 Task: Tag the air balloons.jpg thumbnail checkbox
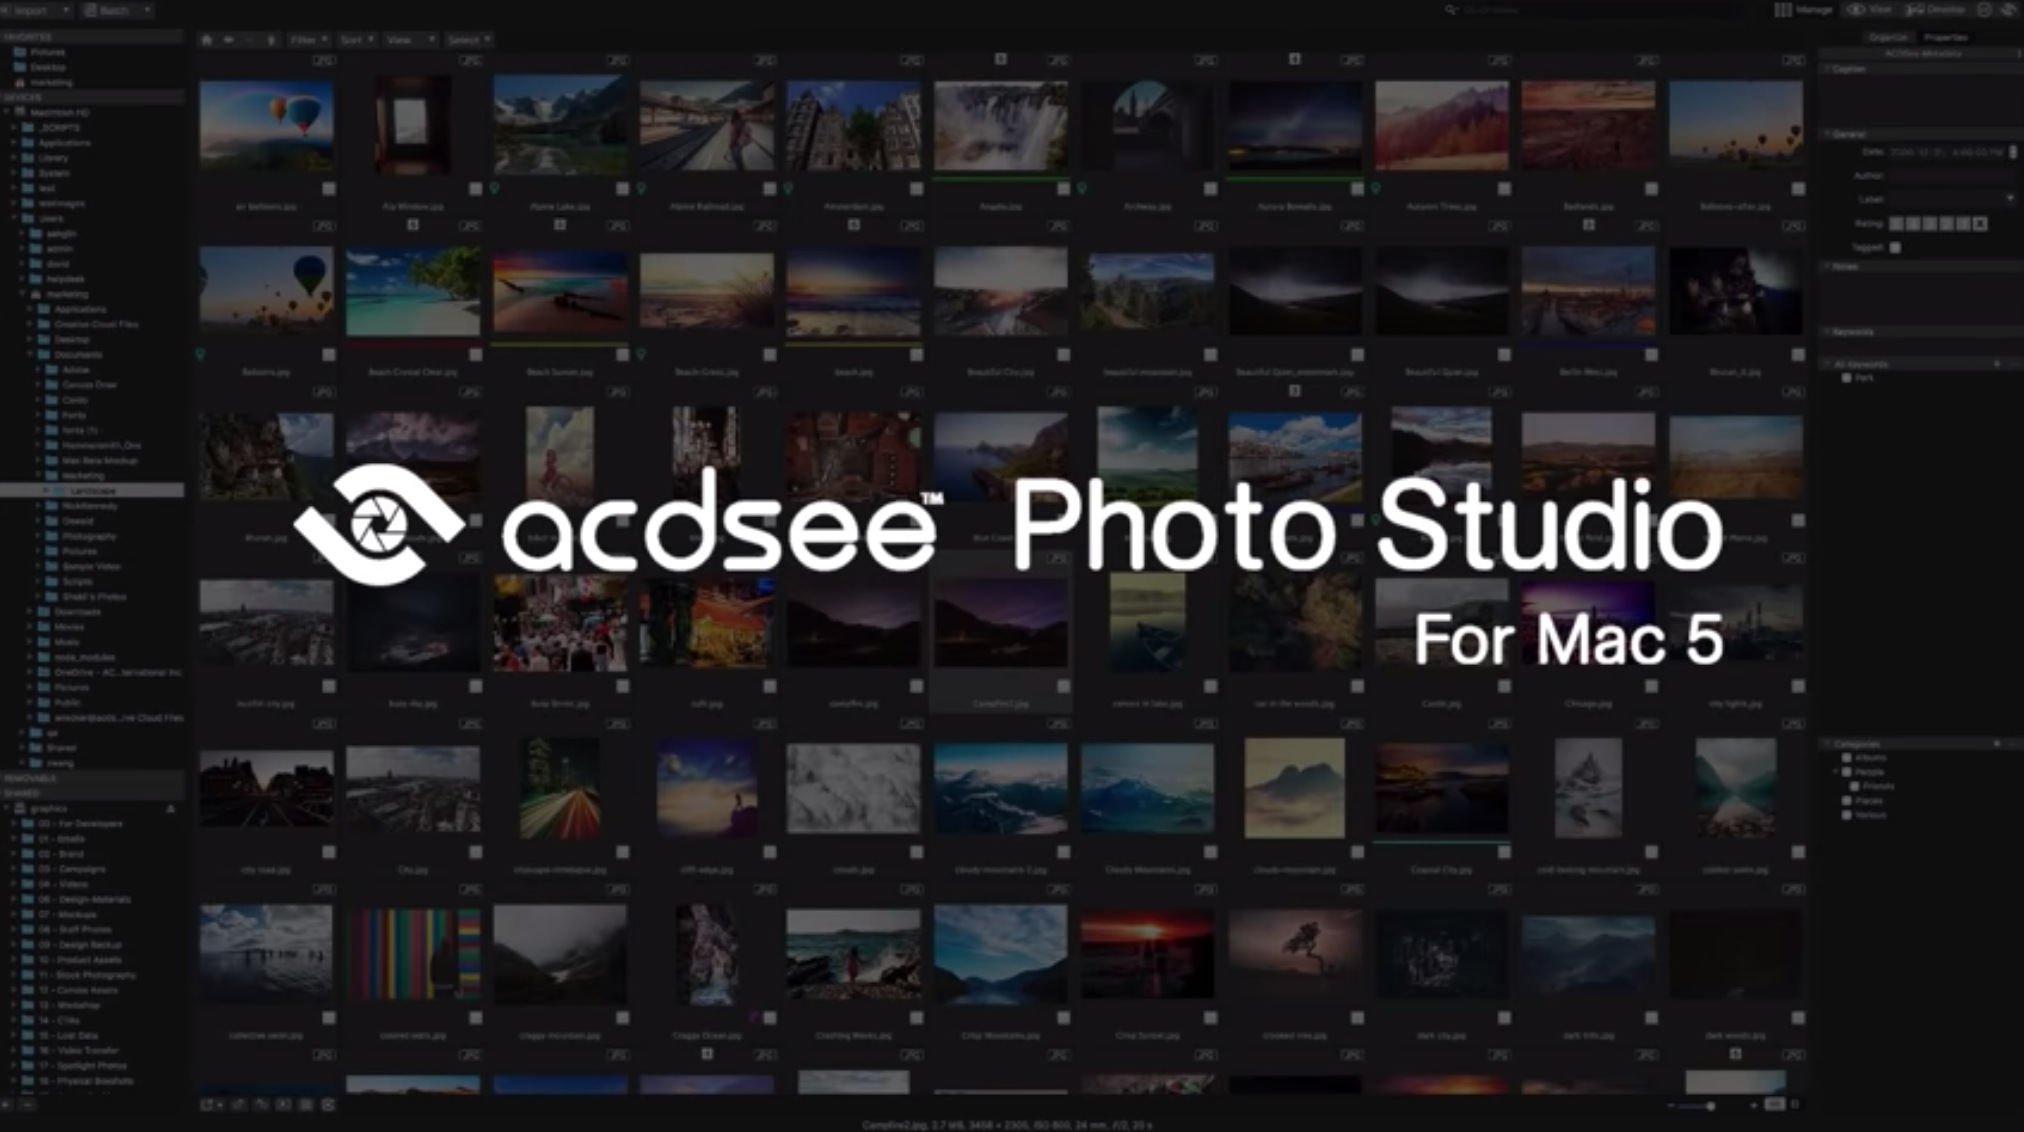[x=328, y=189]
